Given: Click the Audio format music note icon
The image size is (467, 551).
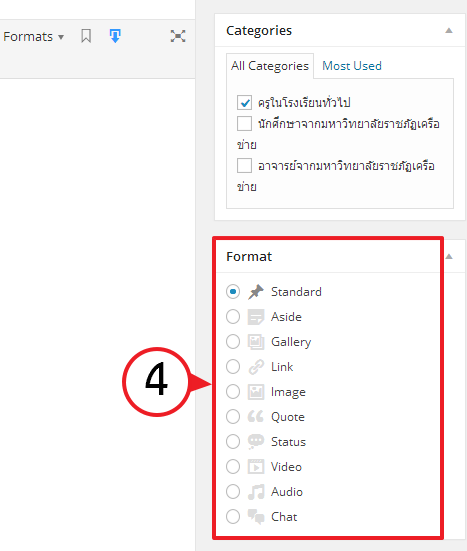Looking at the screenshot, I should (x=256, y=492).
